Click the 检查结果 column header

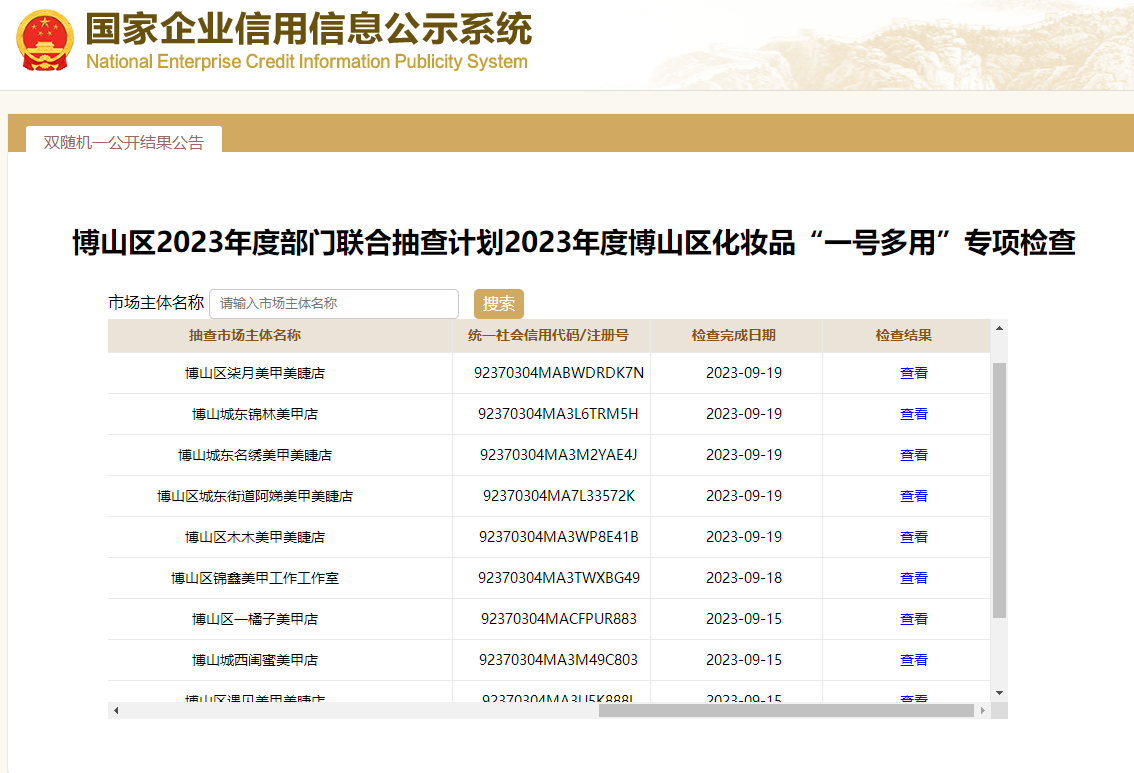[x=903, y=336]
